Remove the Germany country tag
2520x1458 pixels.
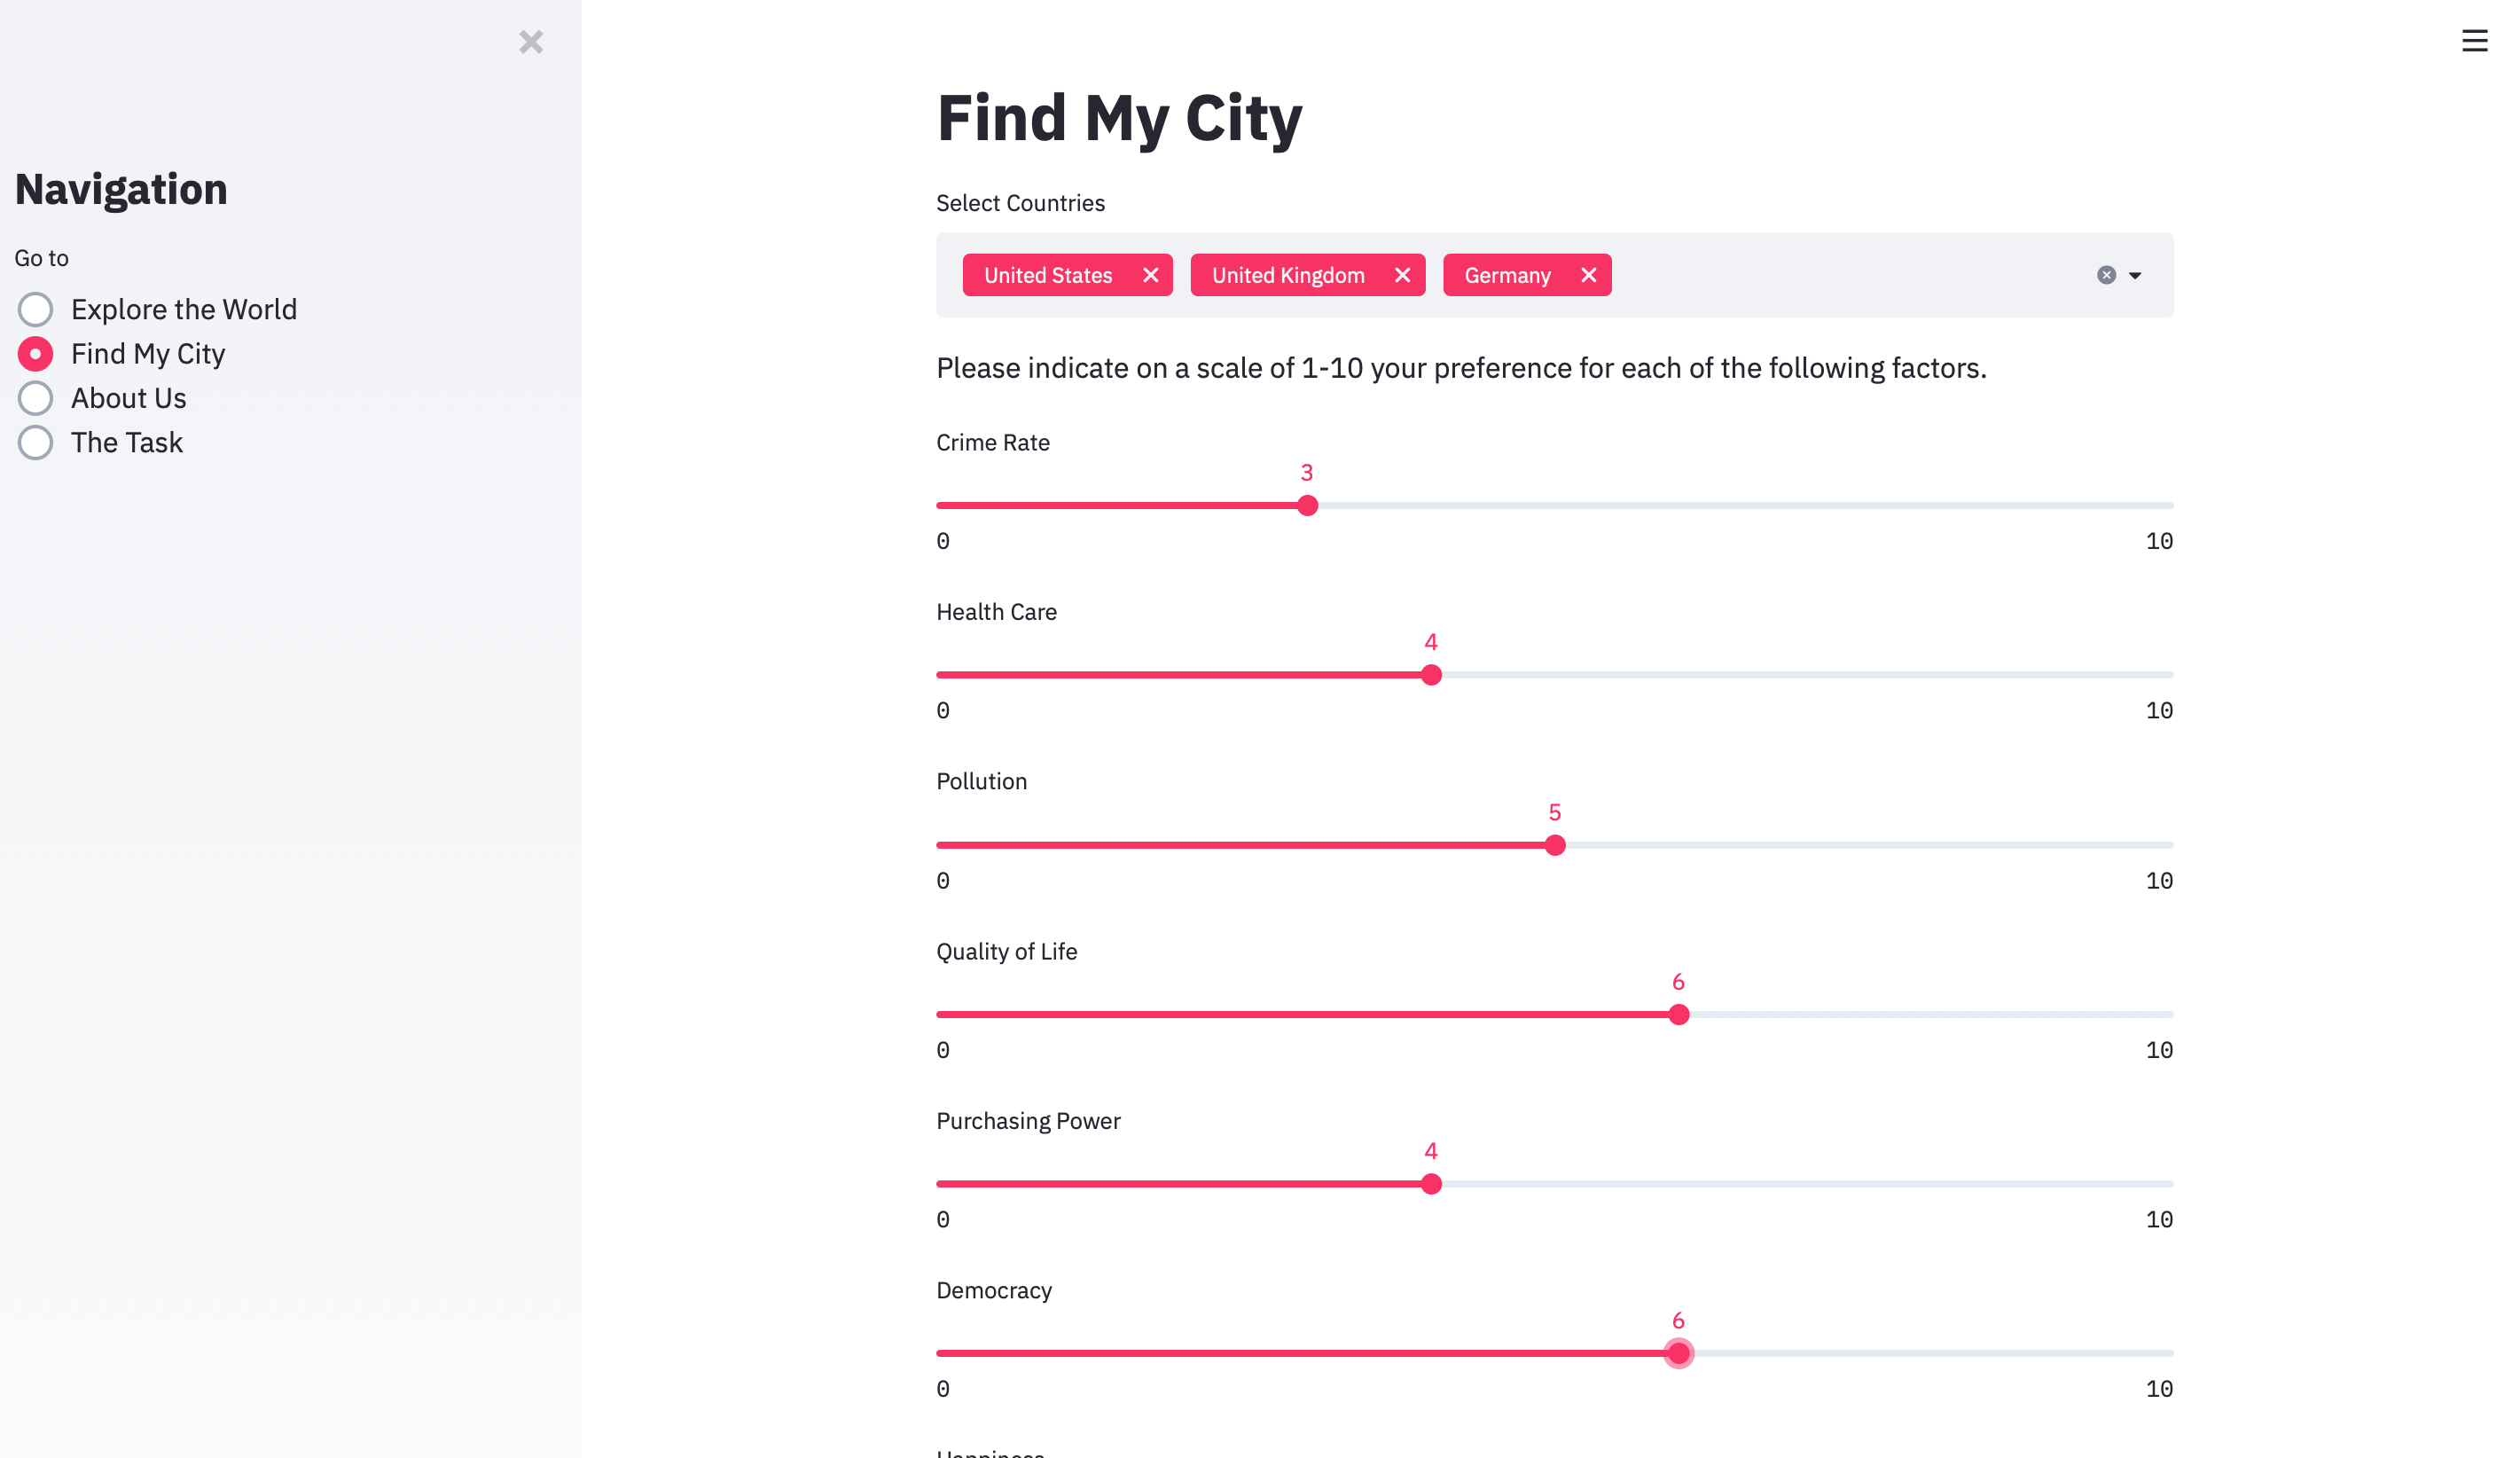click(x=1588, y=275)
